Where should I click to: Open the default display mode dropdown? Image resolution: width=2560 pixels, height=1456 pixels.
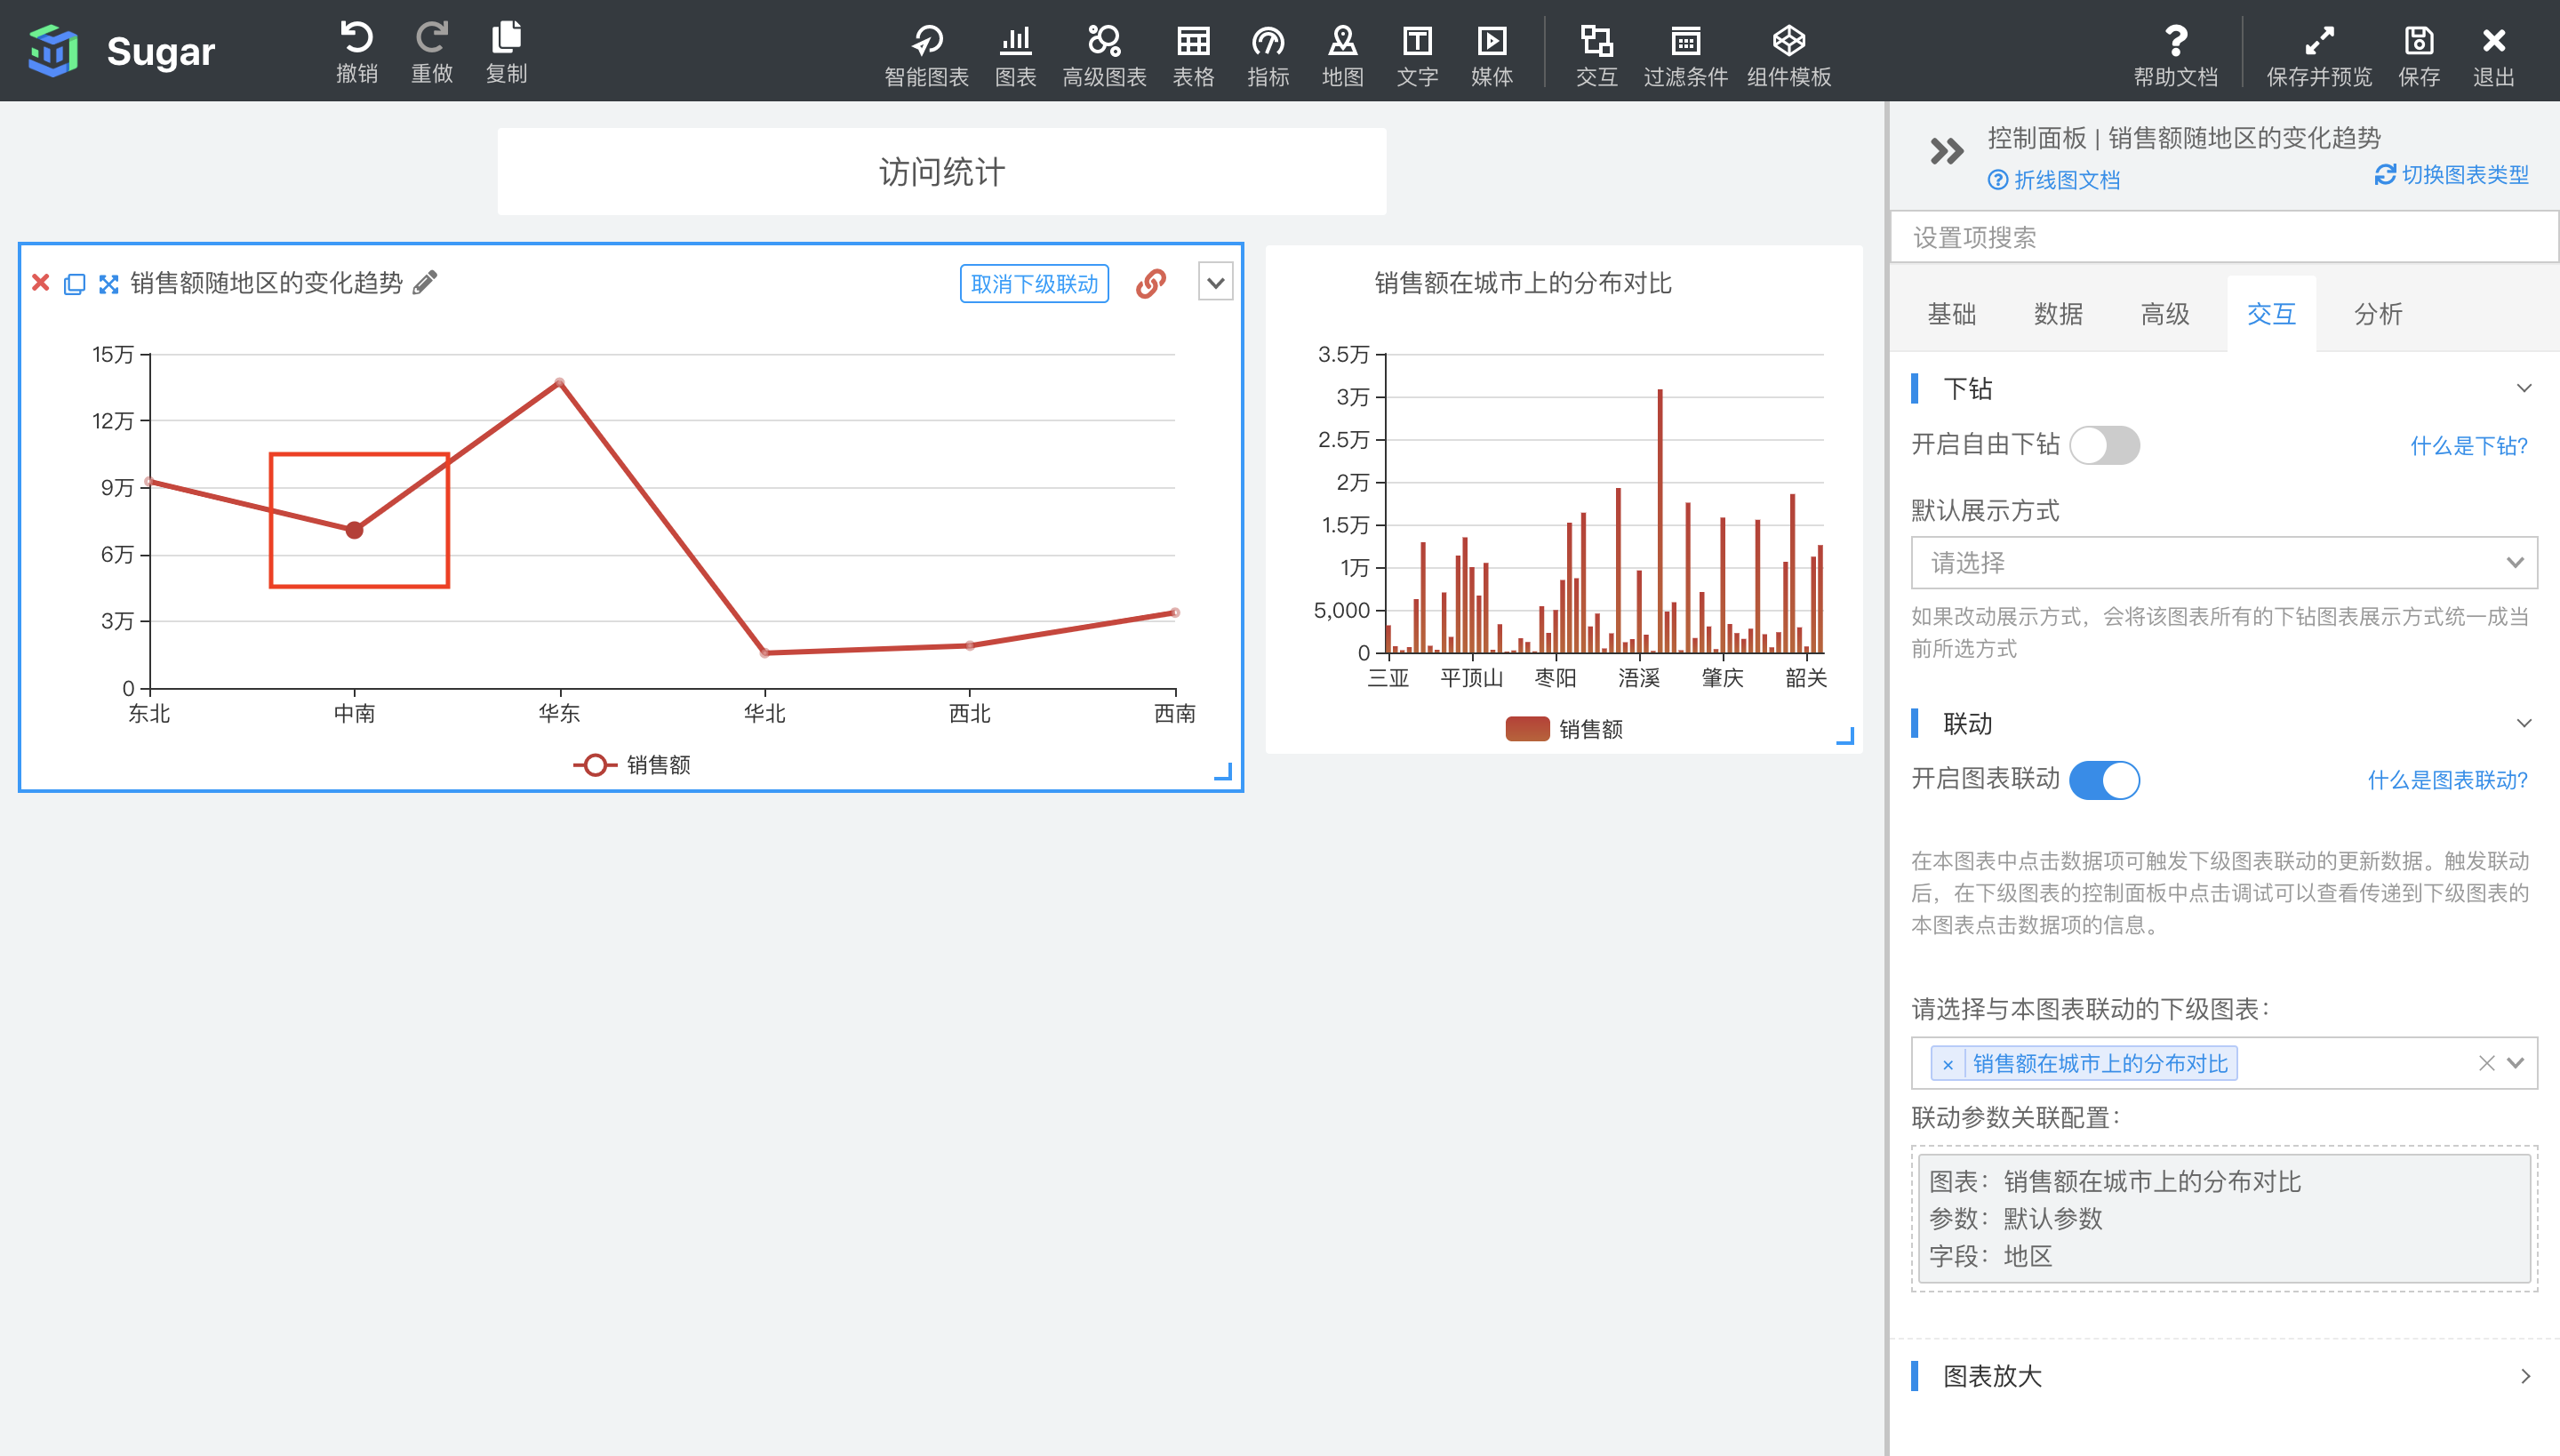coord(2223,563)
